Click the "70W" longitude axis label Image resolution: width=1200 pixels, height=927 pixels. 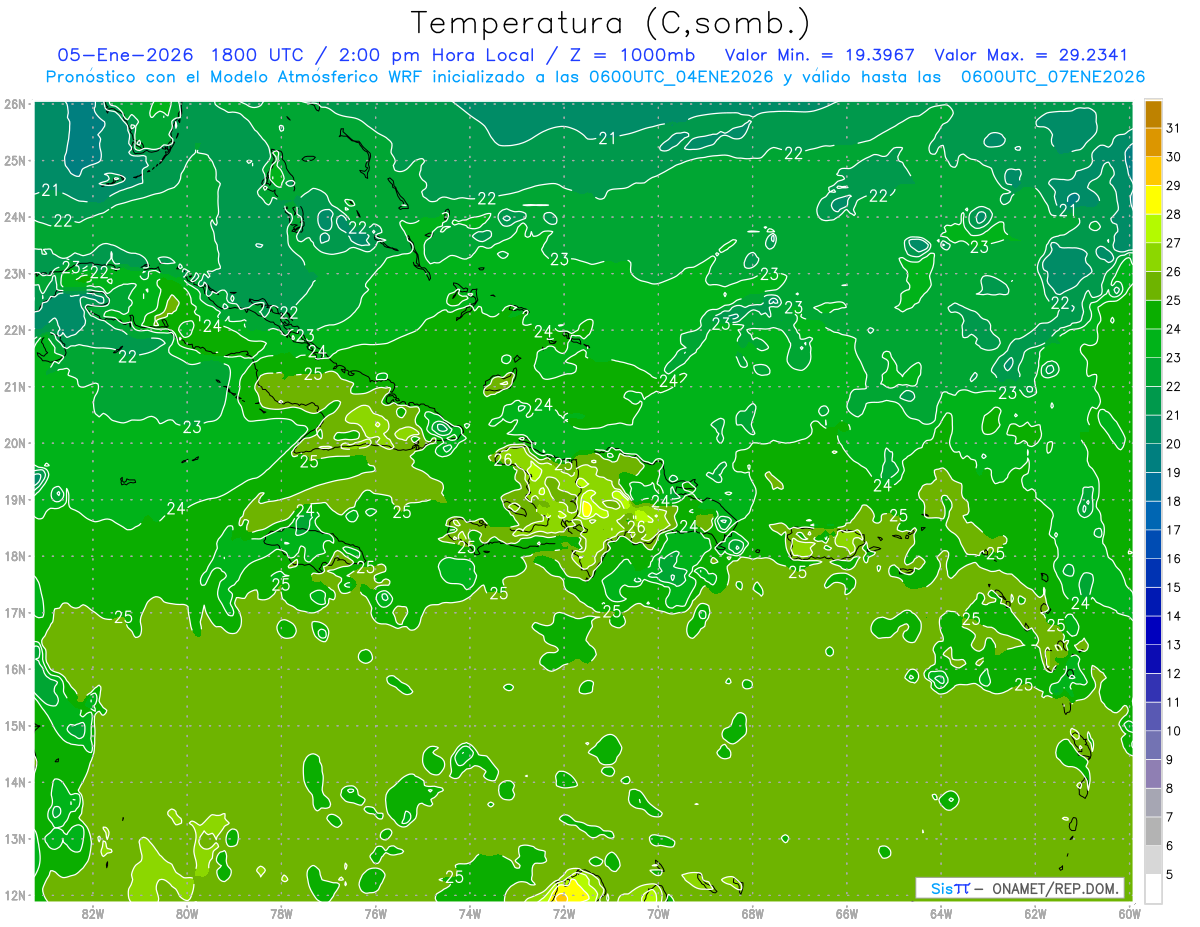[x=658, y=912]
